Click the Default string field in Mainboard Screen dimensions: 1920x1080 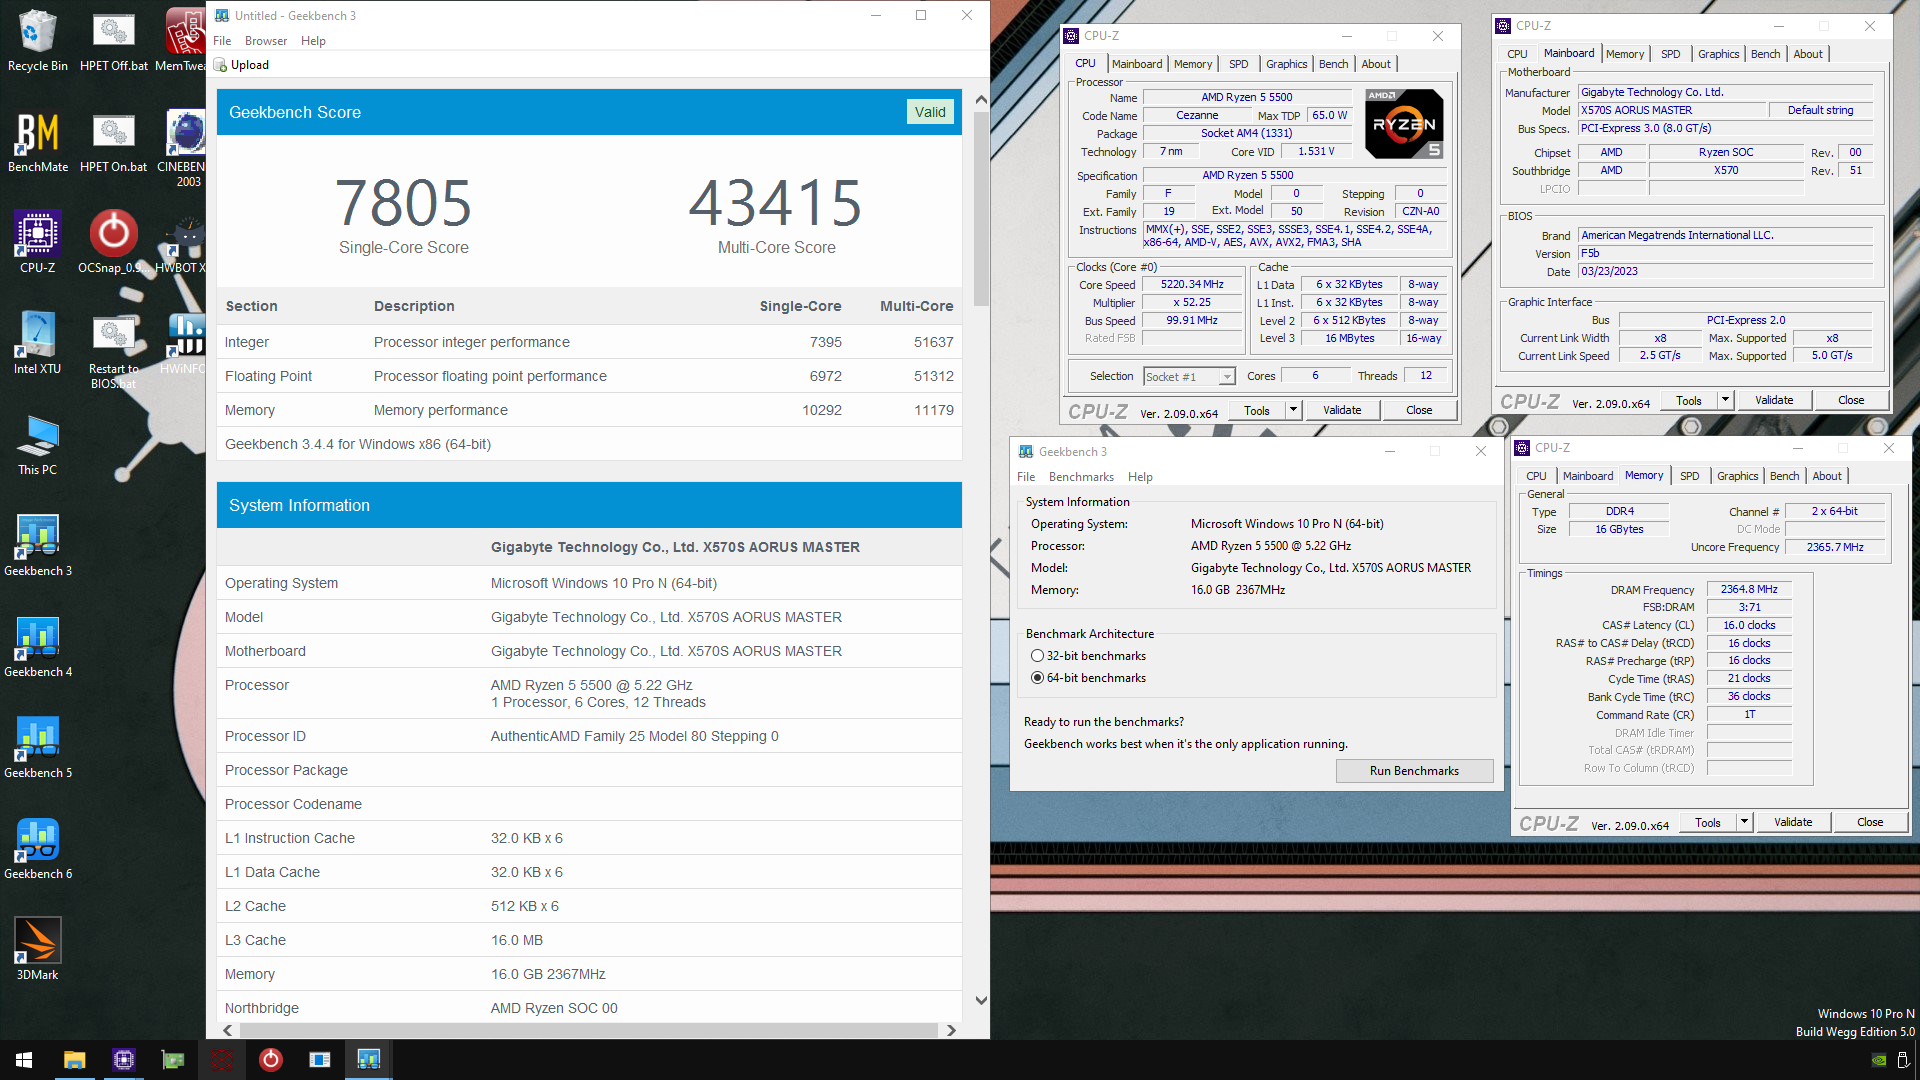1820,110
